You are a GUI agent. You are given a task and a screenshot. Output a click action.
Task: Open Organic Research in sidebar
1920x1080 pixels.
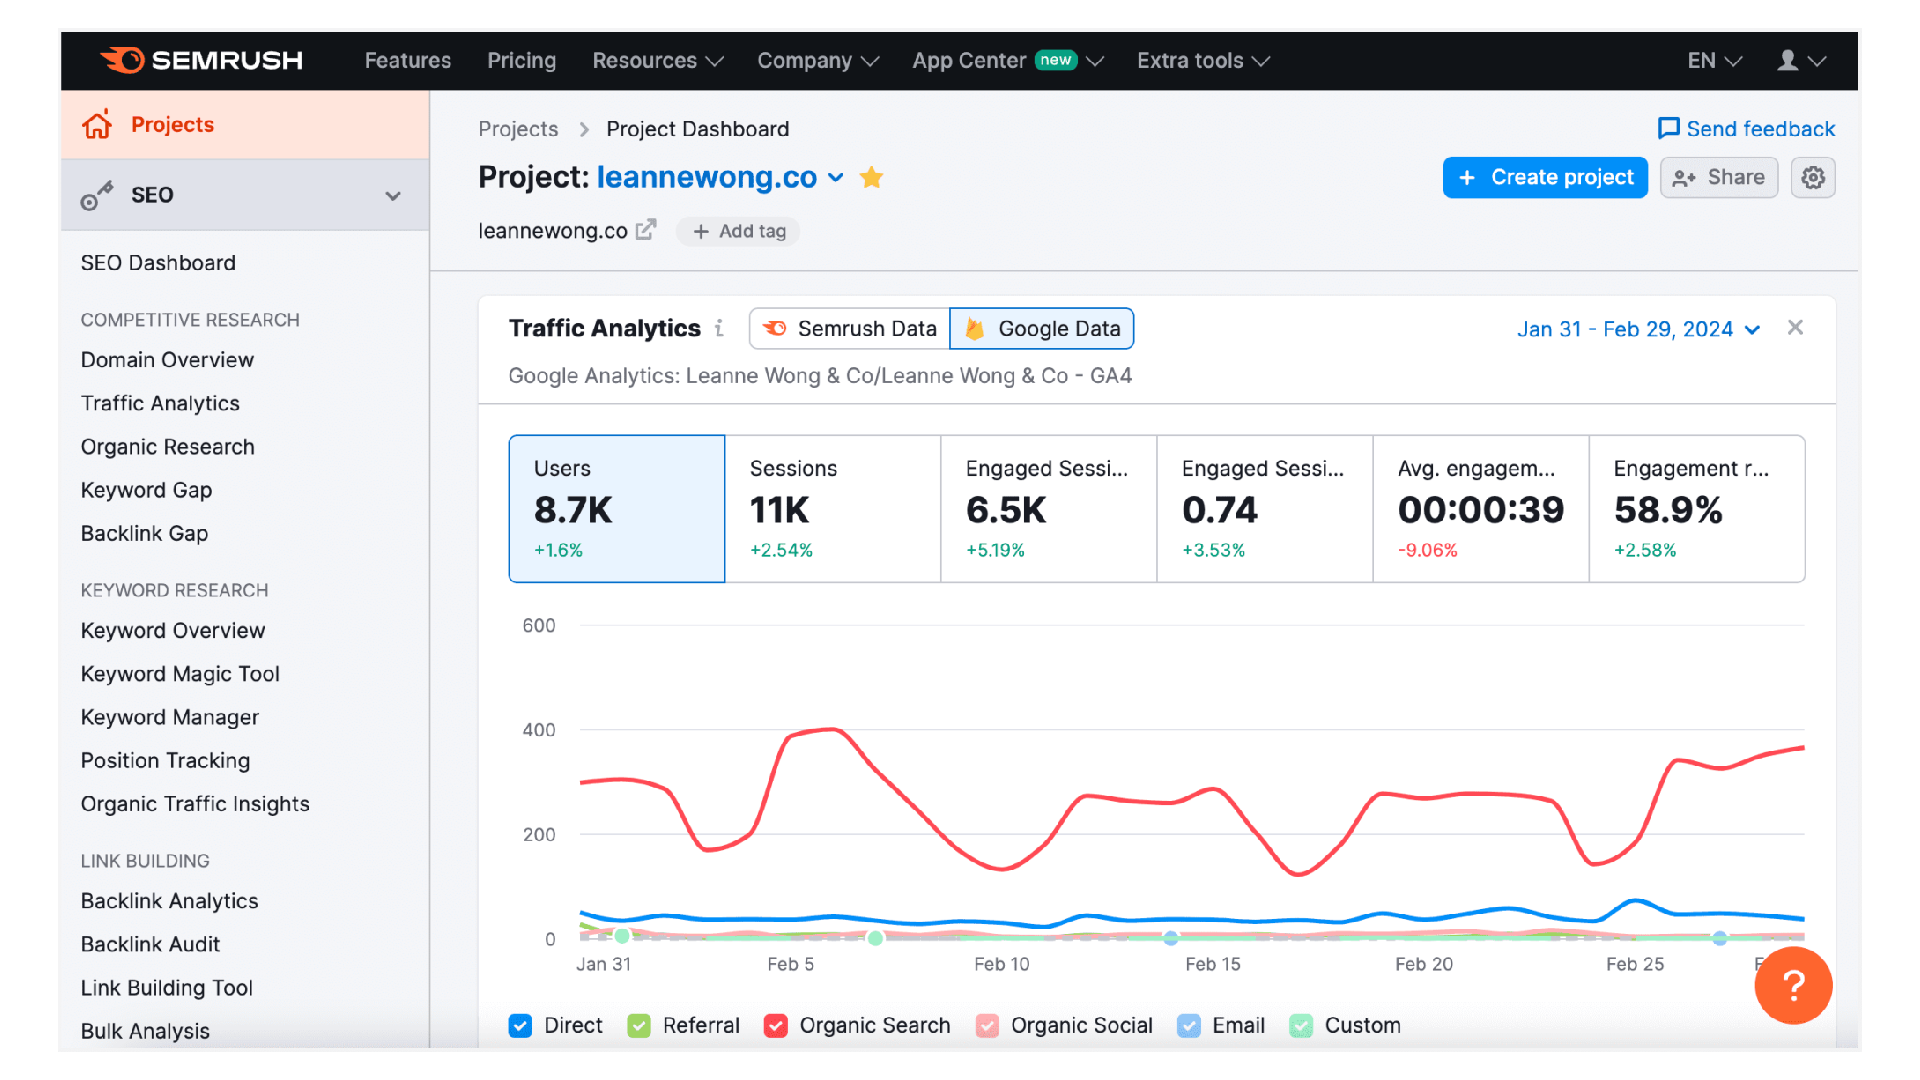point(168,446)
